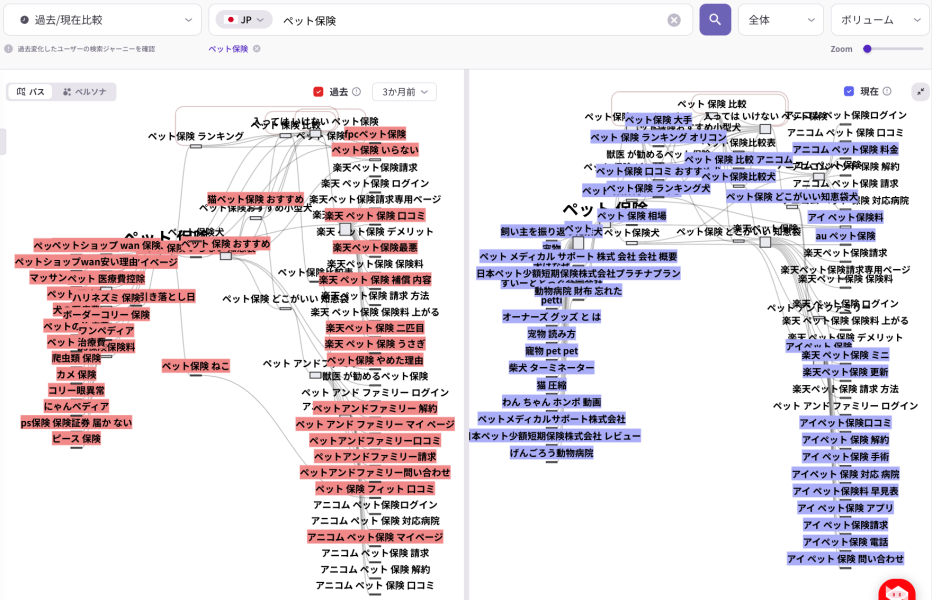This screenshot has width=932, height=600.
Task: Remove the ペット保険 keyword tag via its X icon
Action: pyautogui.click(x=257, y=49)
